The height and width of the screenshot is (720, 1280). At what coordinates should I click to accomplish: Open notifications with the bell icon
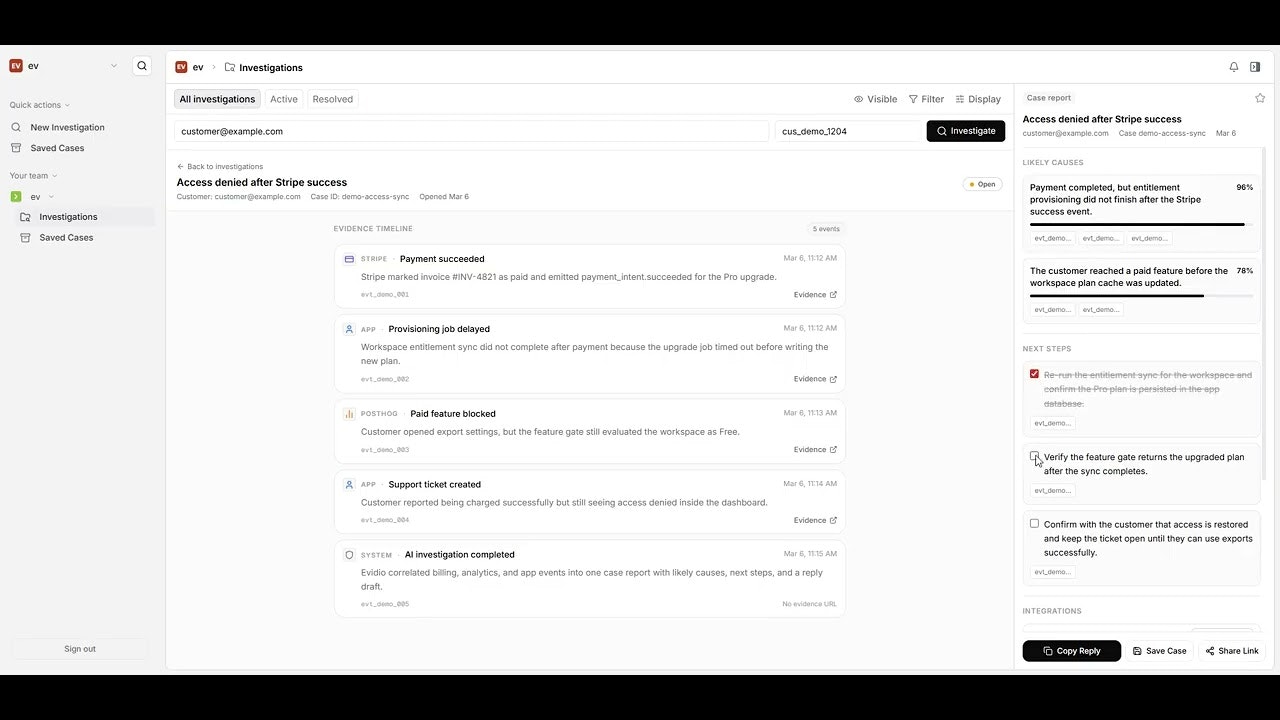(1233, 66)
